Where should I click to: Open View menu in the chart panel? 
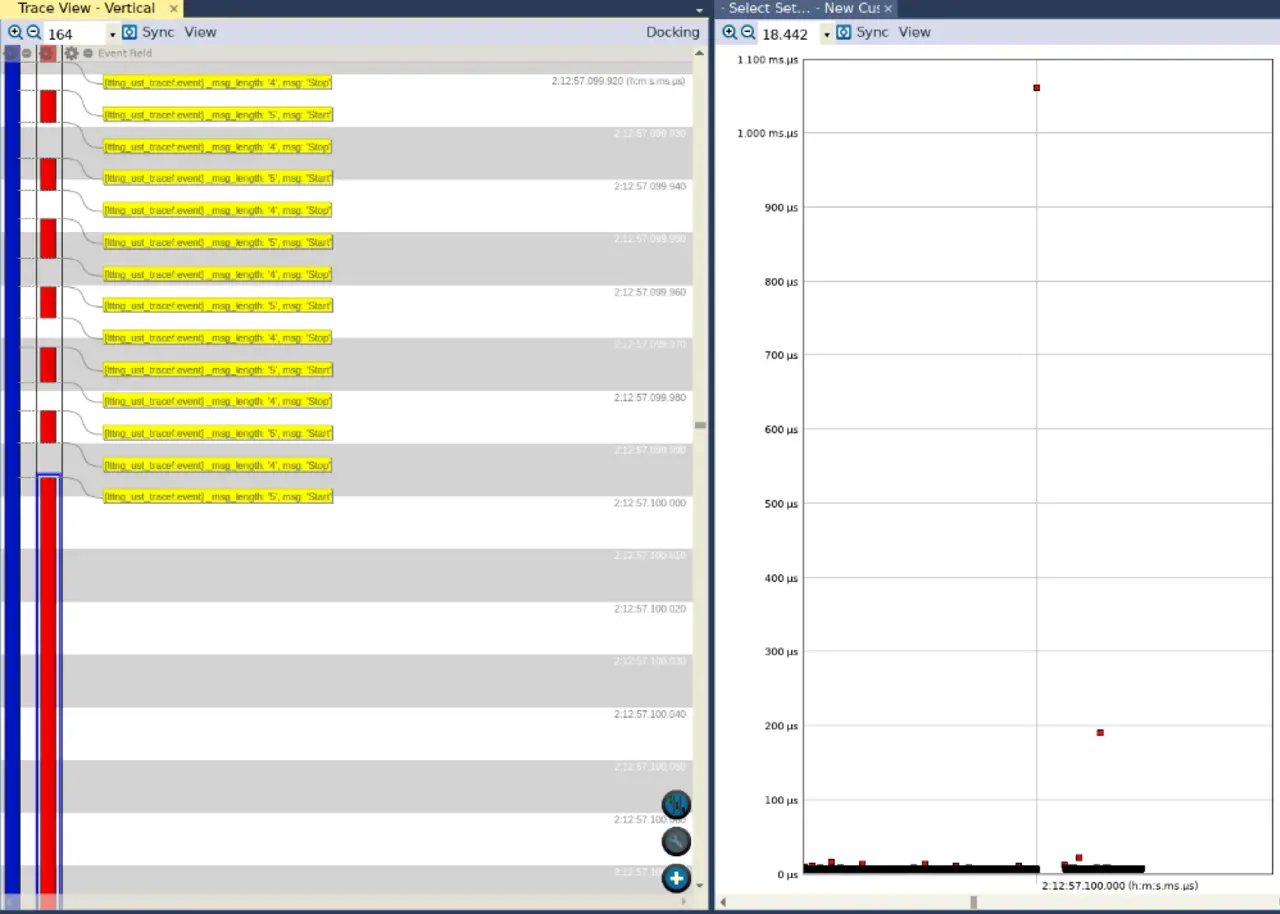(914, 32)
